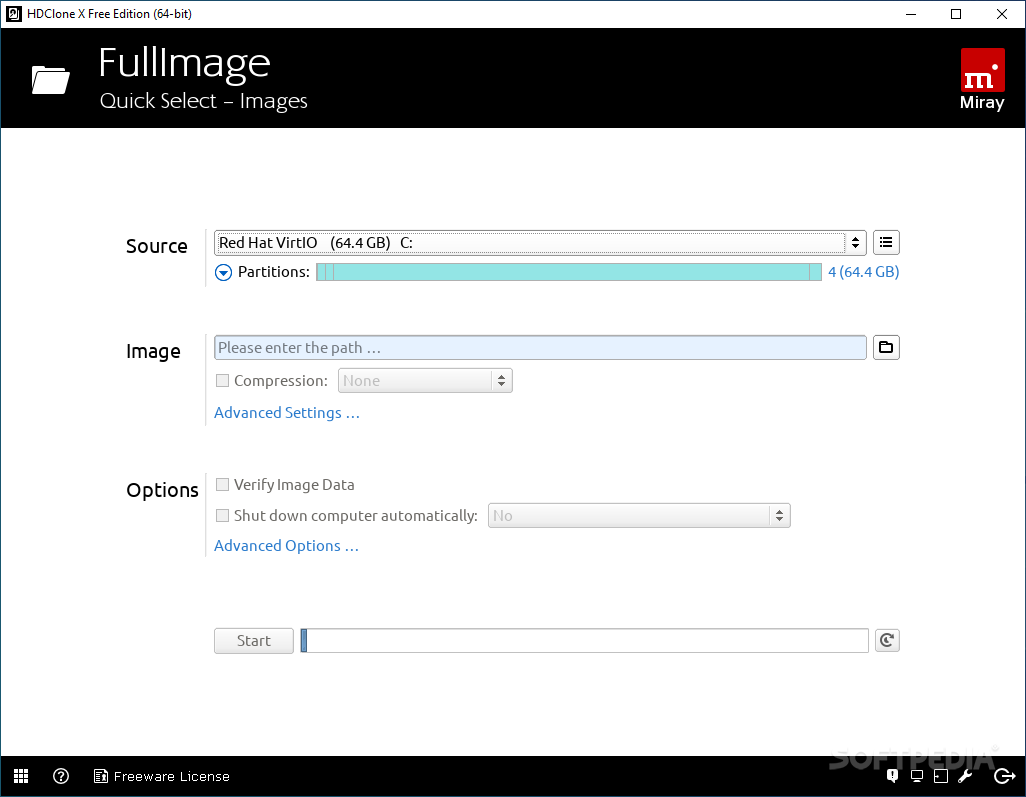The height and width of the screenshot is (797, 1026).
Task: Focus the image path input field
Action: click(540, 347)
